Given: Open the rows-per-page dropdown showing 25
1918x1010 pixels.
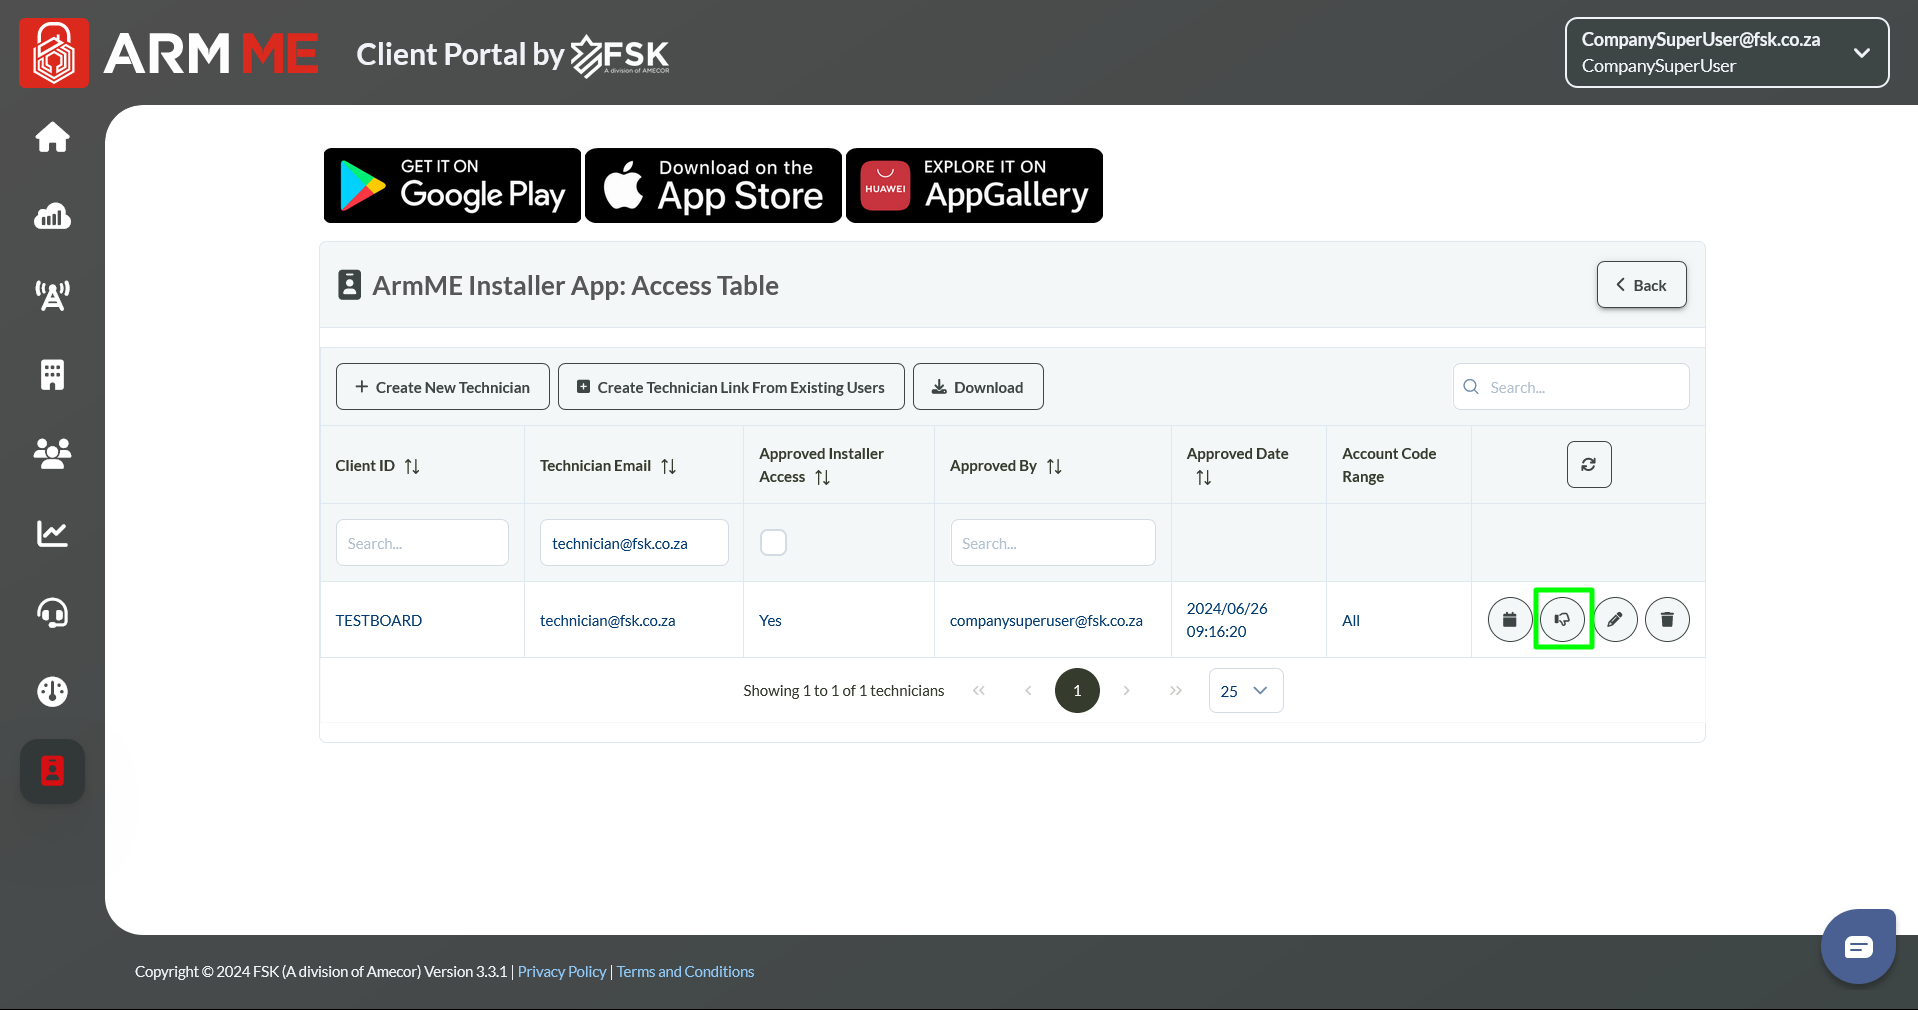Looking at the screenshot, I should [1245, 691].
